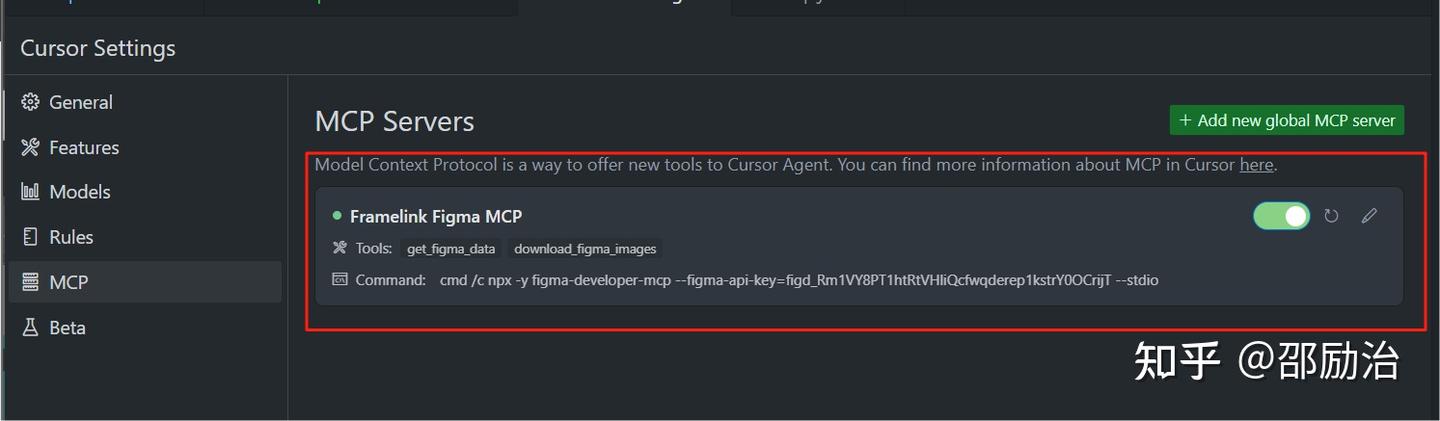This screenshot has height=421, width=1440.
Task: Open the Rules settings section
Action: [x=71, y=237]
